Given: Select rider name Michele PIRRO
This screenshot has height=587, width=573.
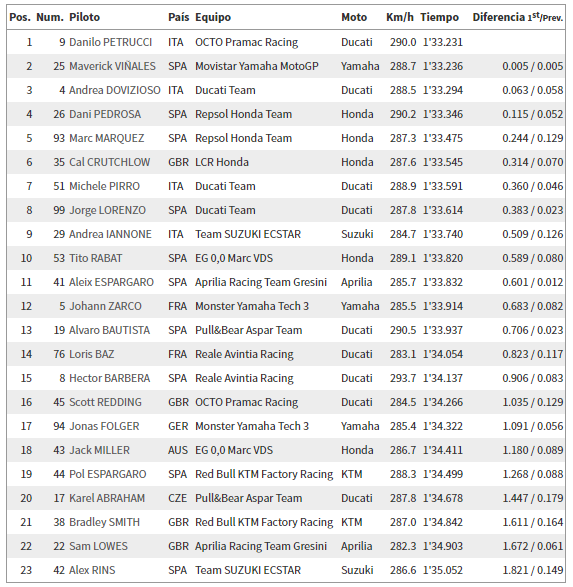Looking at the screenshot, I should [x=104, y=186].
